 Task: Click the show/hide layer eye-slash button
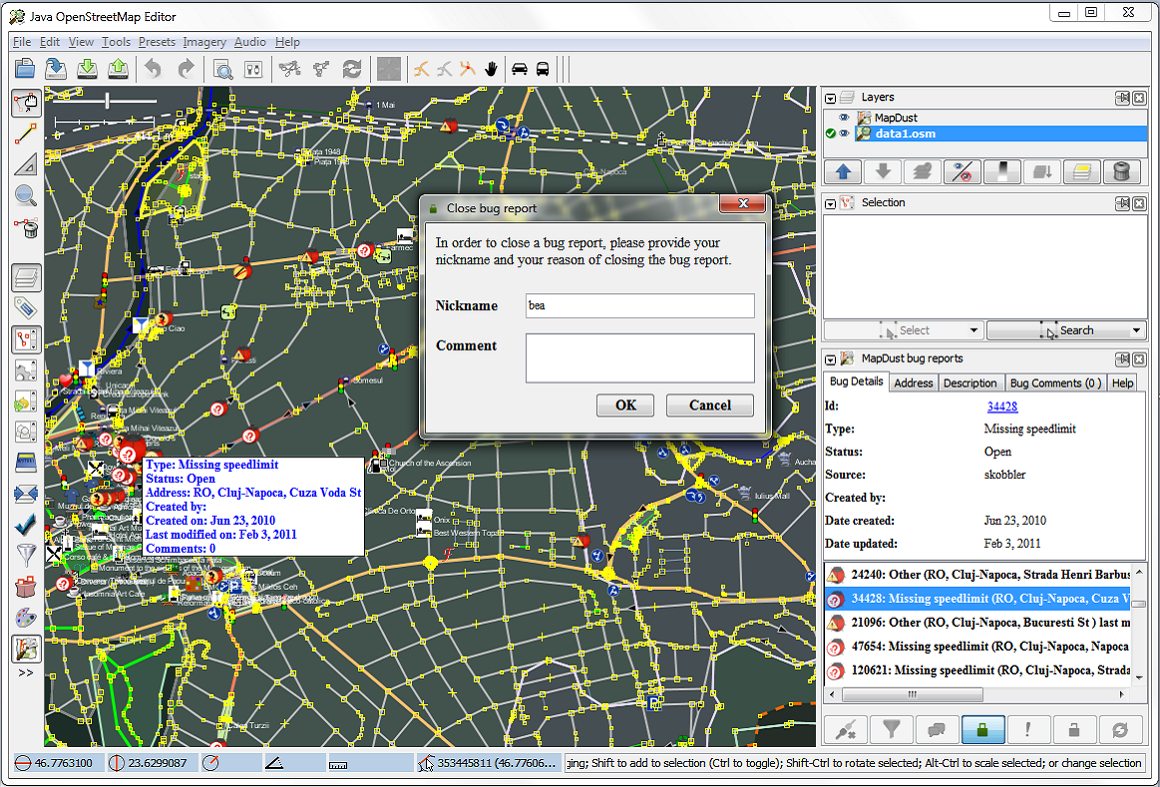962,172
